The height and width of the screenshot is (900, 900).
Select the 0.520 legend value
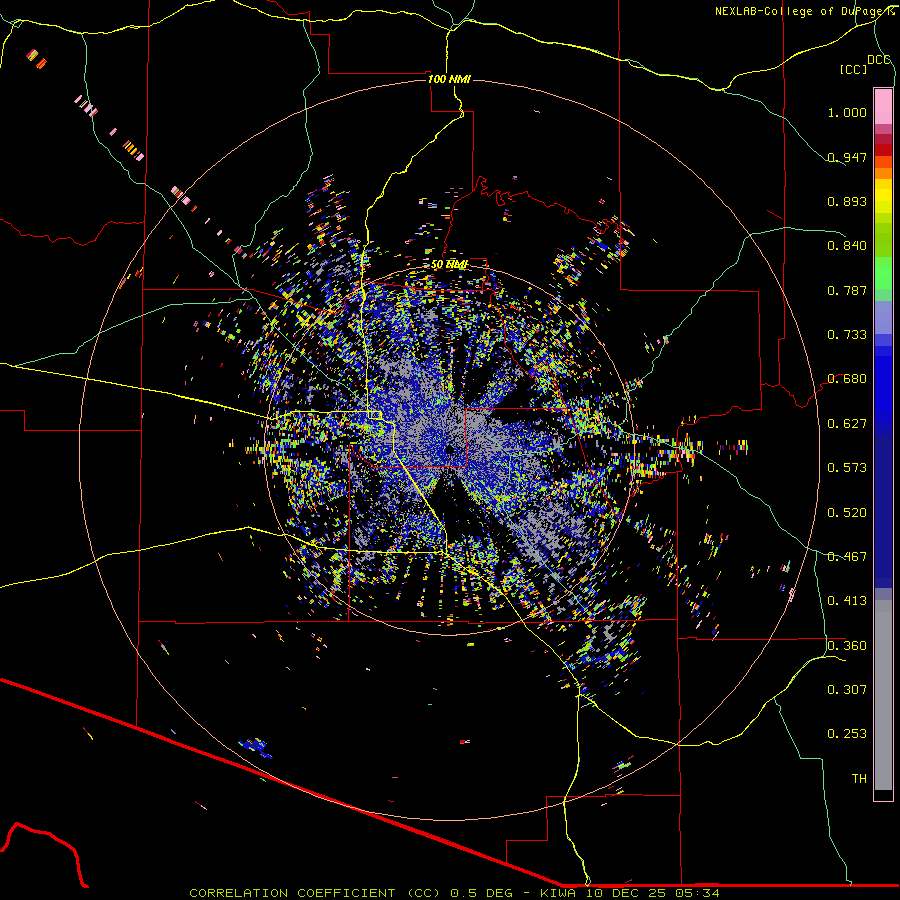847,513
